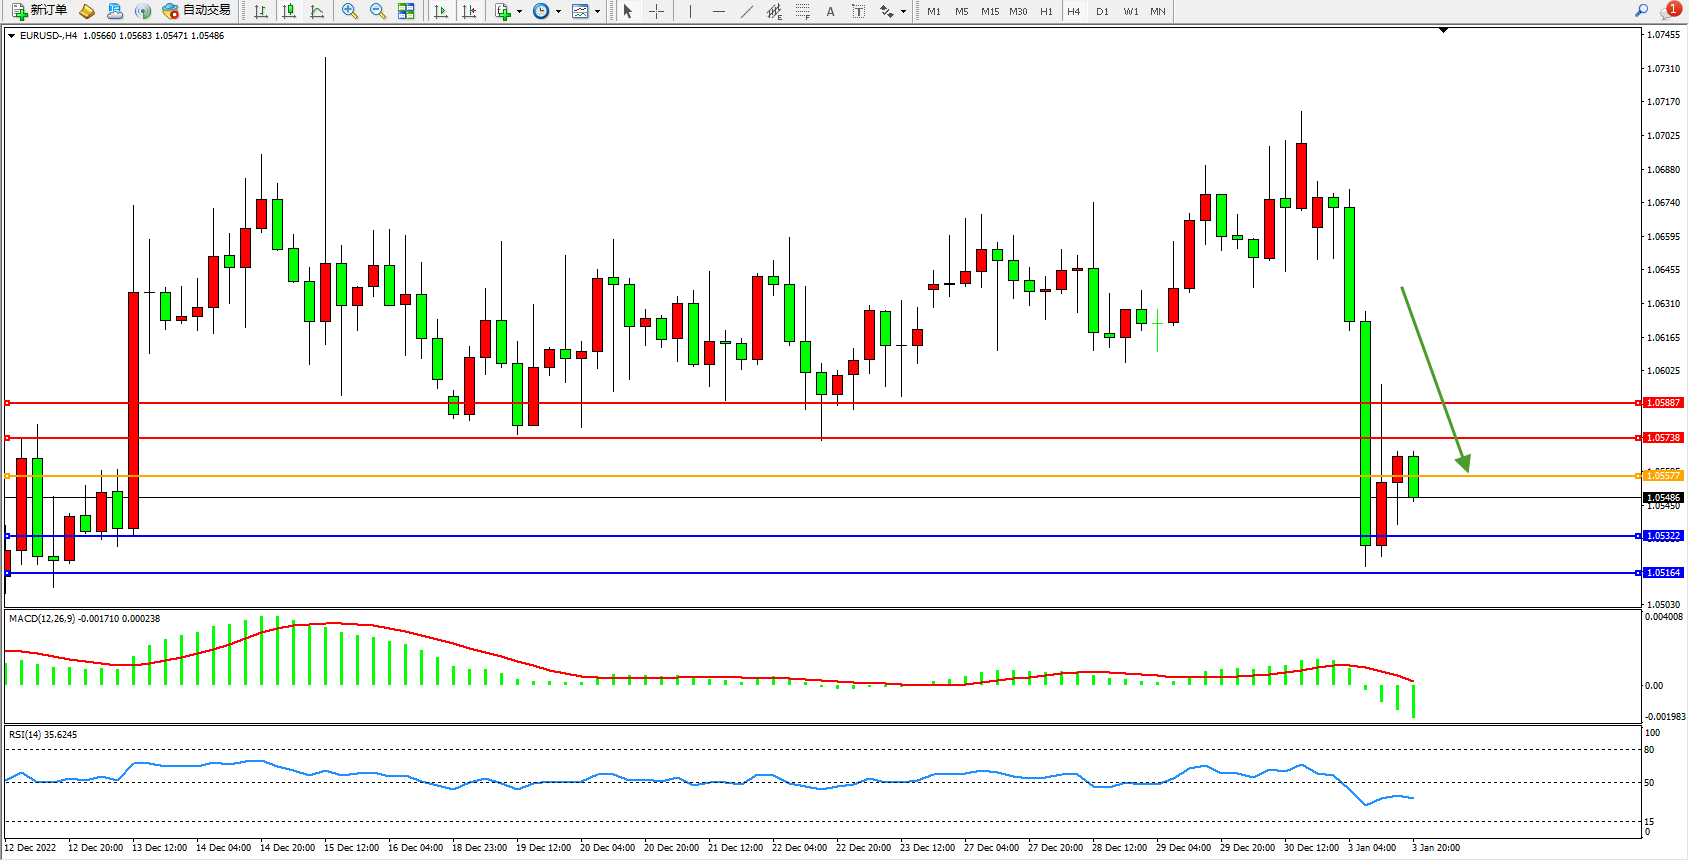Select the crosshair tool
This screenshot has height=861, width=1689.
(x=656, y=11)
